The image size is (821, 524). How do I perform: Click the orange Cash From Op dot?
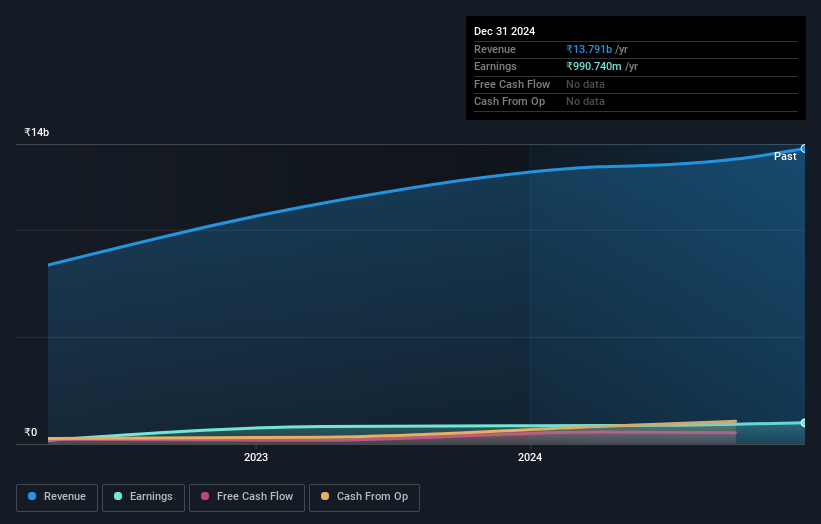click(325, 496)
